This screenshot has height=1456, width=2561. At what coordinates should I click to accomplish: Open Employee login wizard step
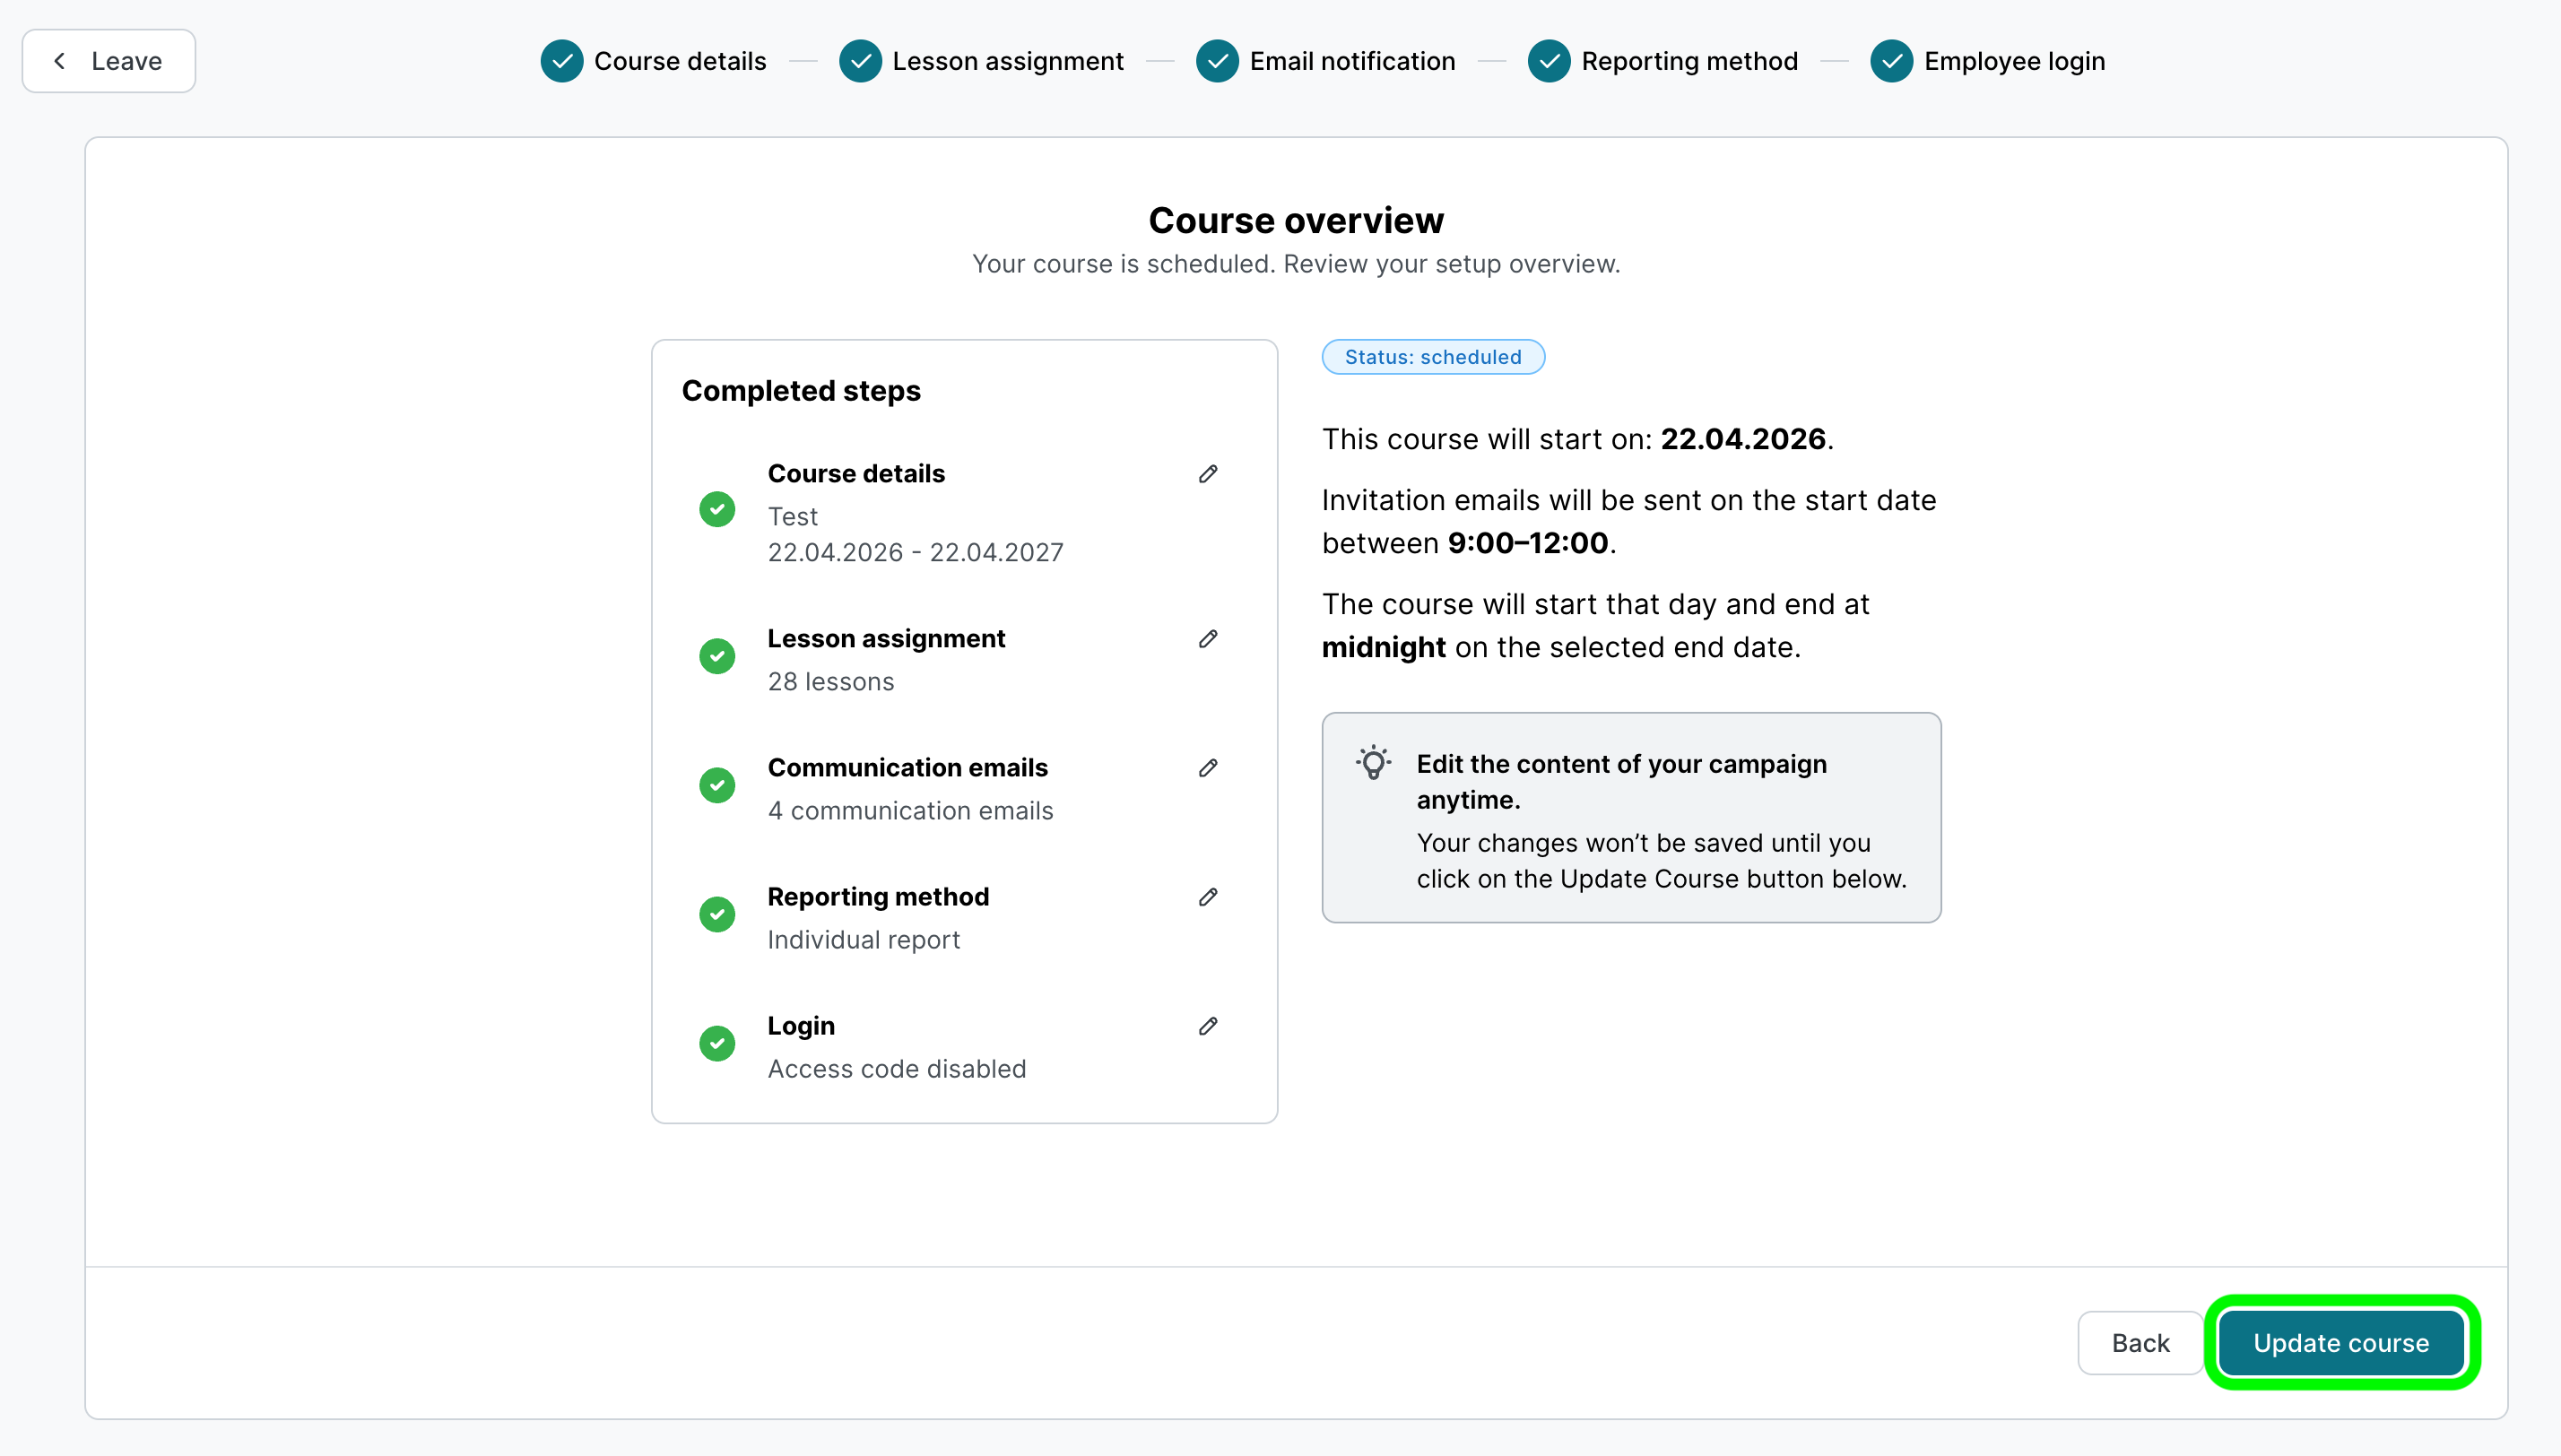coord(1987,61)
